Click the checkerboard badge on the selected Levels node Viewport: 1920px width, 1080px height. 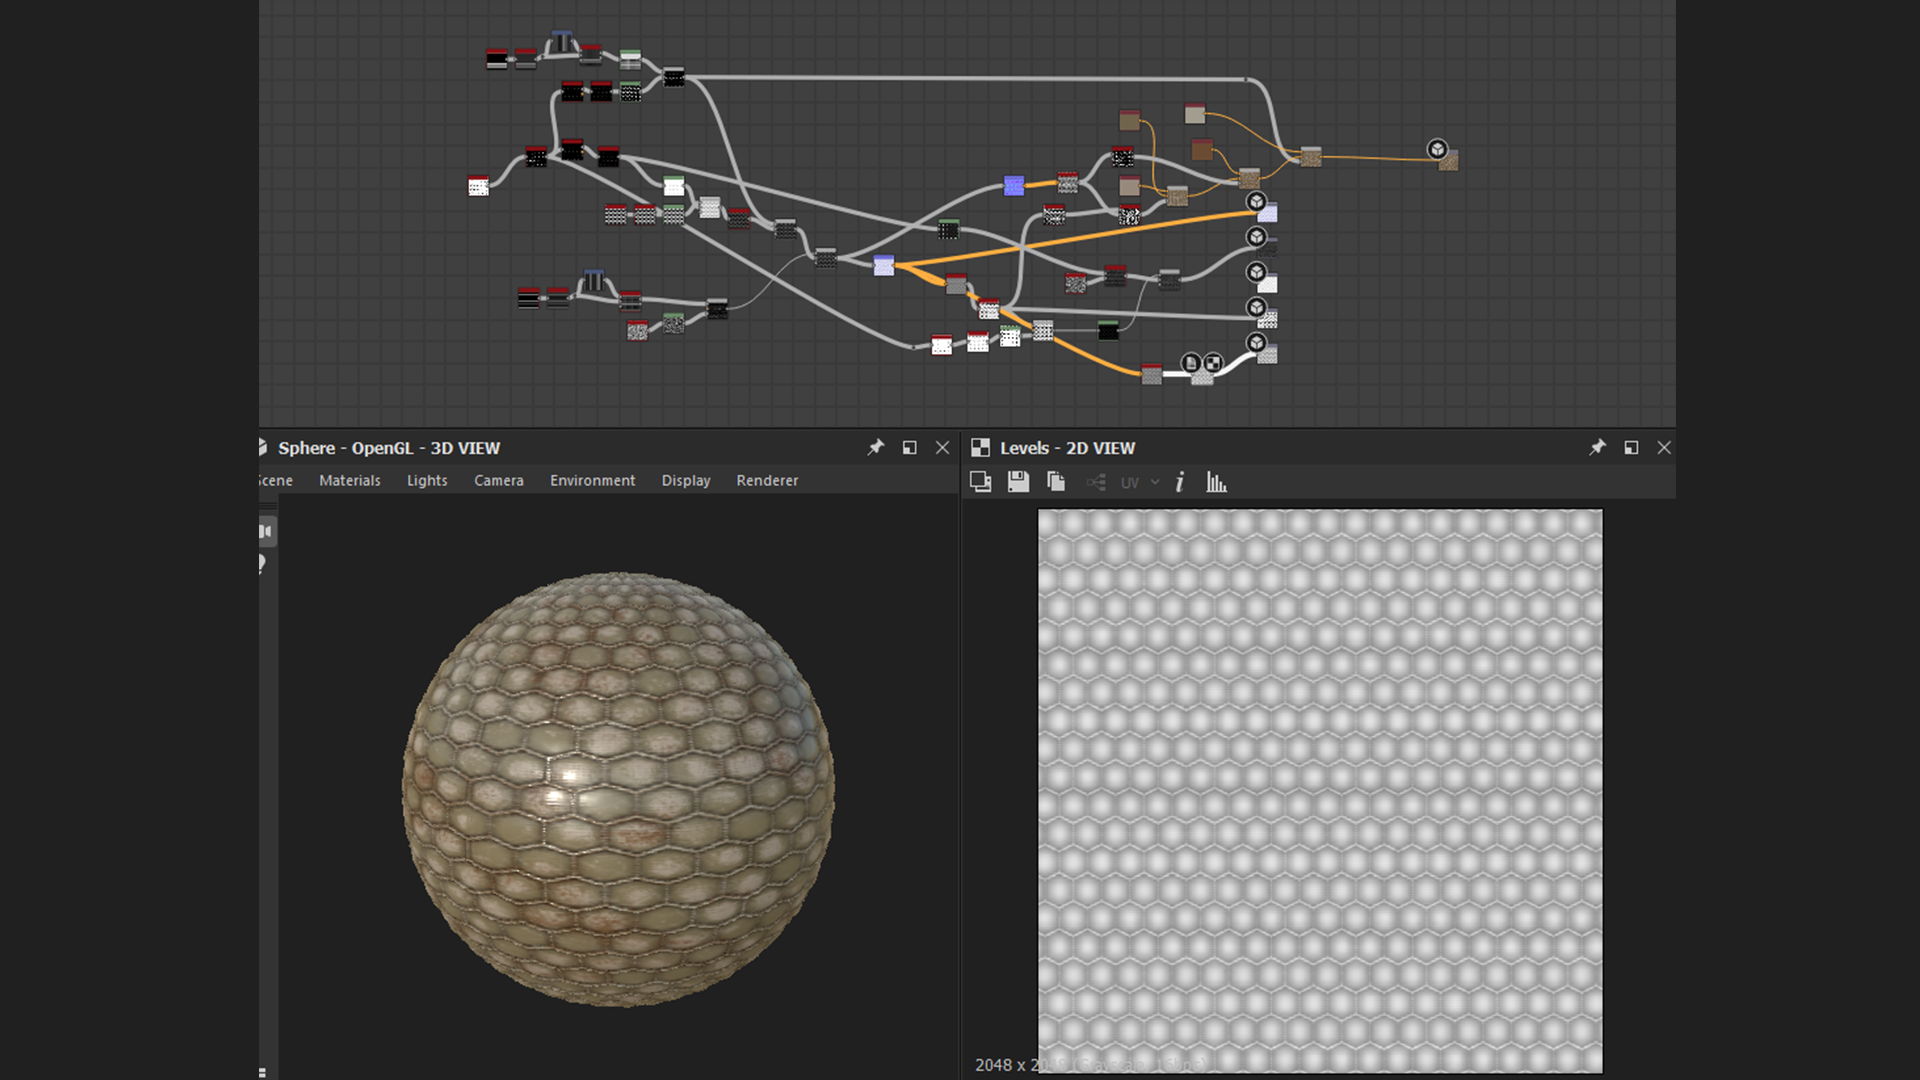click(1212, 363)
